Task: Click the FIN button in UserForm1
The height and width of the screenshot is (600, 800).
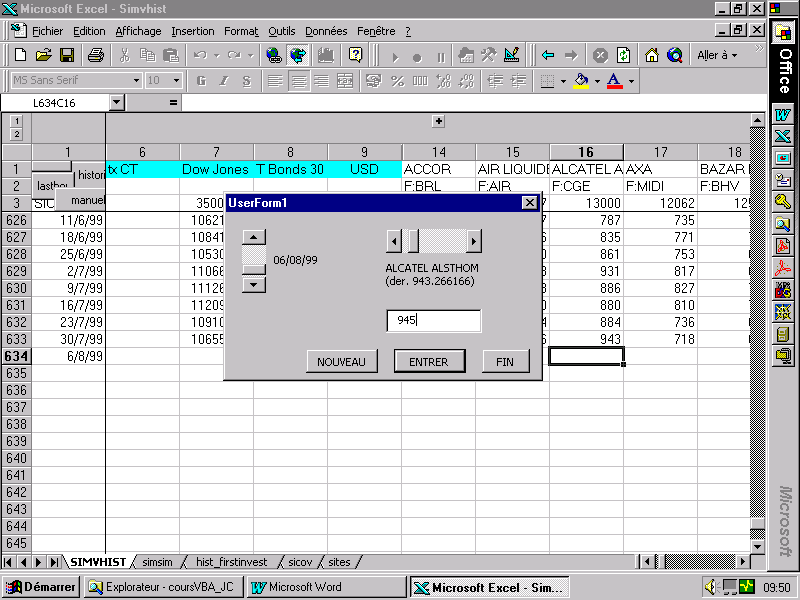Action: [505, 362]
